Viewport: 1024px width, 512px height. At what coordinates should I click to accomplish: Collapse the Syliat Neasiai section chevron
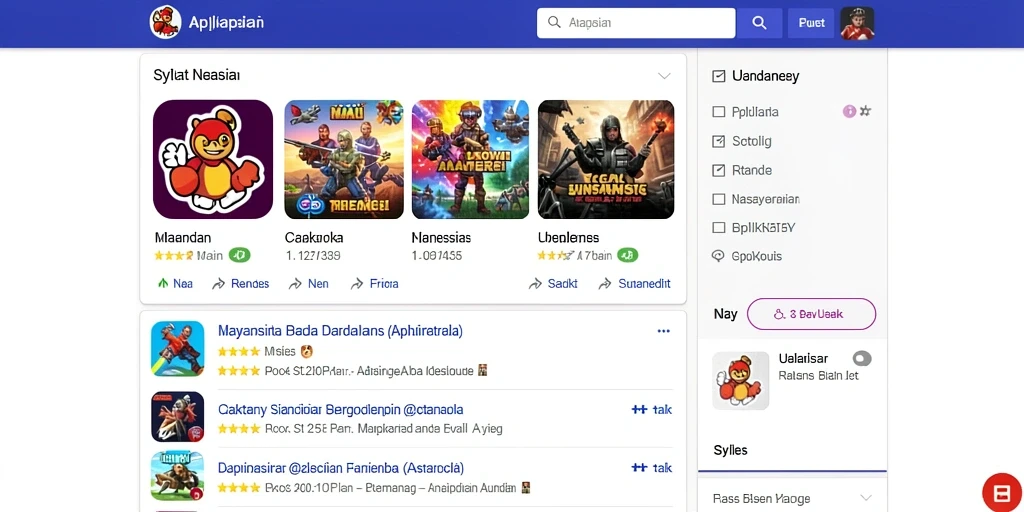[664, 76]
